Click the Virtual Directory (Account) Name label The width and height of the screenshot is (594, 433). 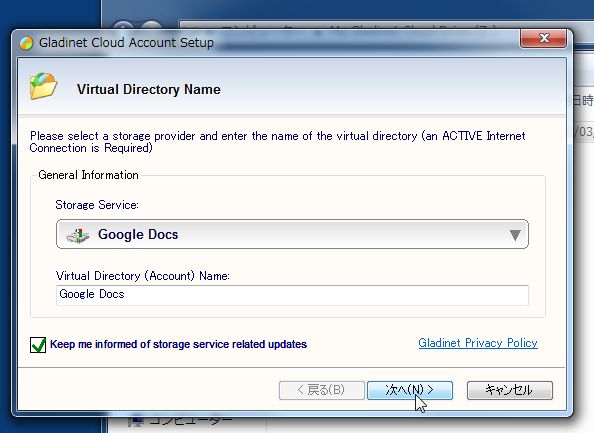point(142,275)
